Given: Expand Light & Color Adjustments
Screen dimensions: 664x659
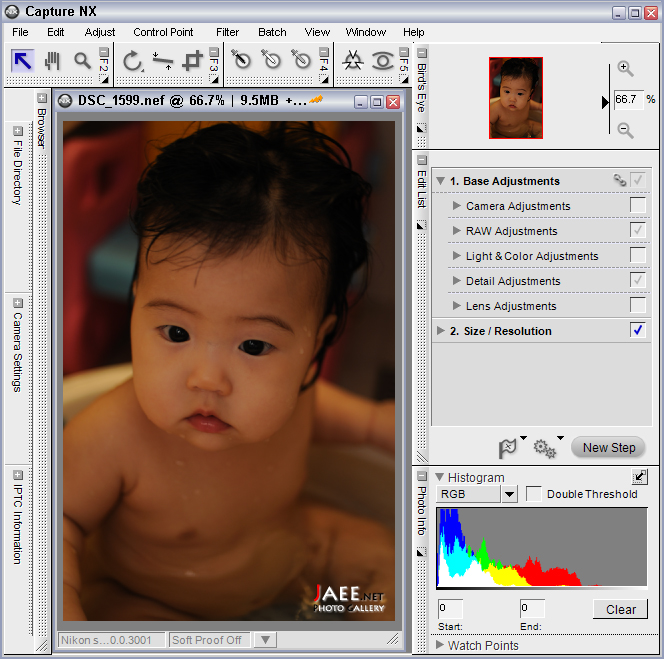Looking at the screenshot, I should click(x=457, y=256).
